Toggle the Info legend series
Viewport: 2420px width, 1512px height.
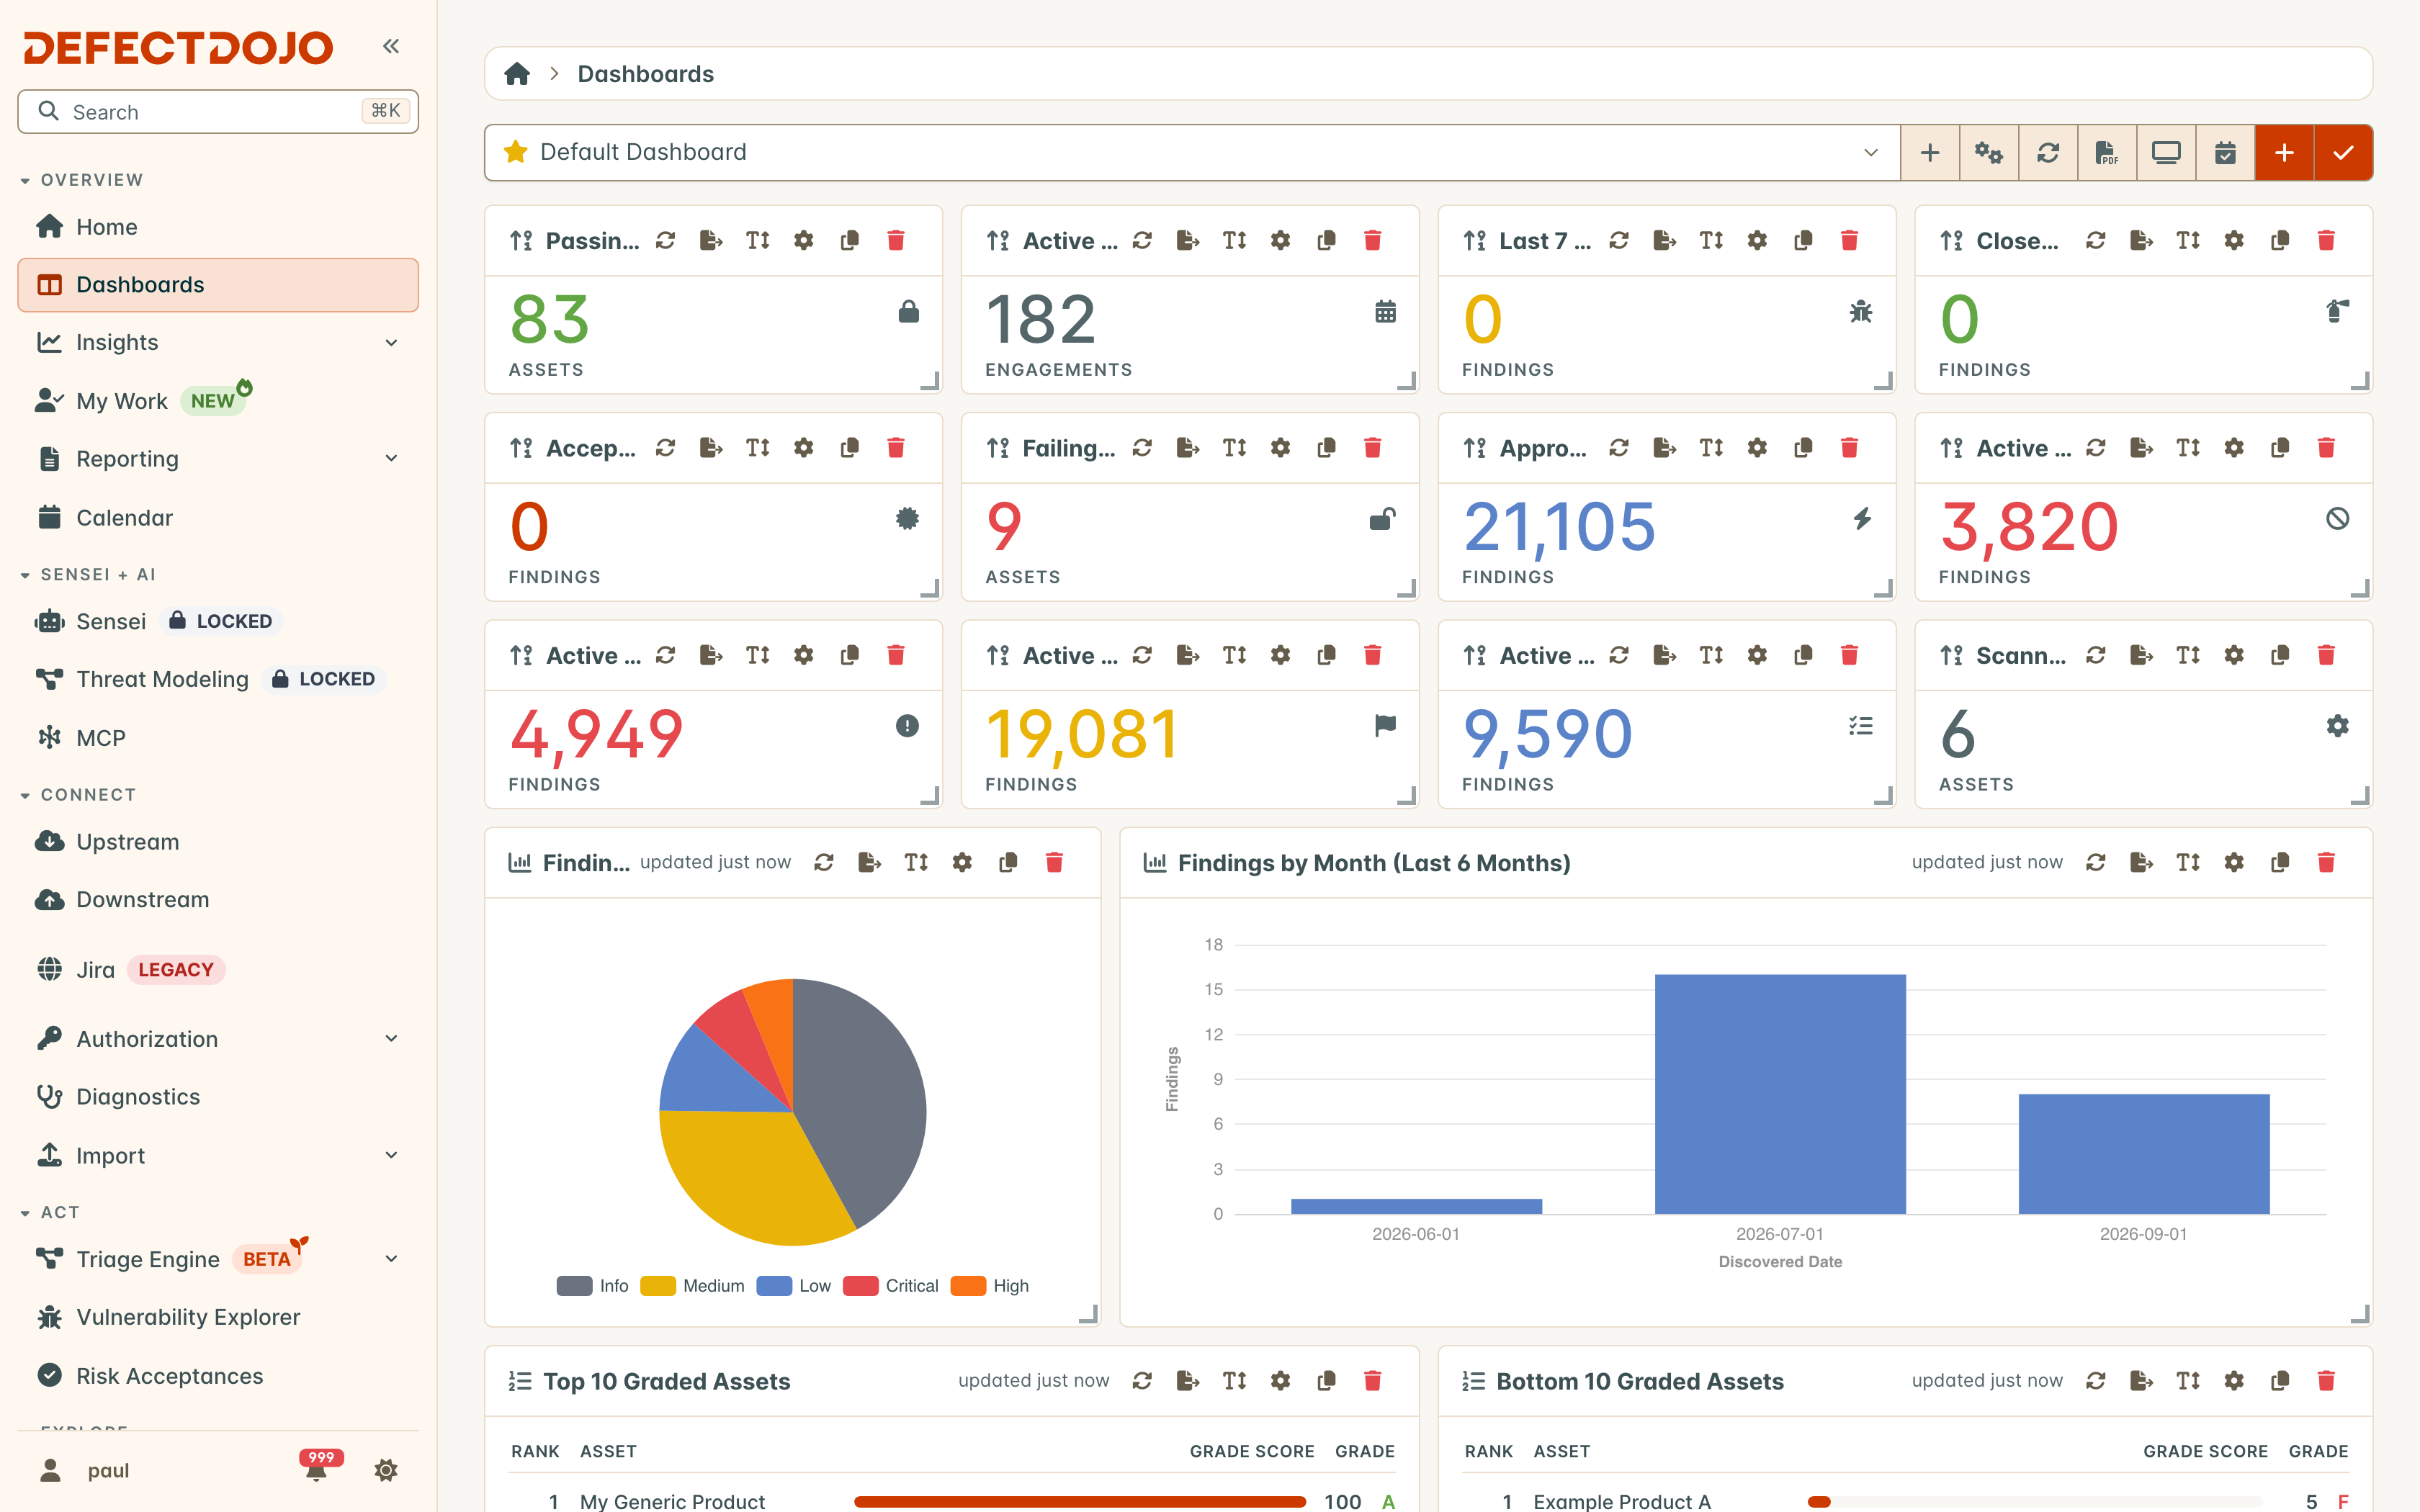click(x=592, y=1286)
